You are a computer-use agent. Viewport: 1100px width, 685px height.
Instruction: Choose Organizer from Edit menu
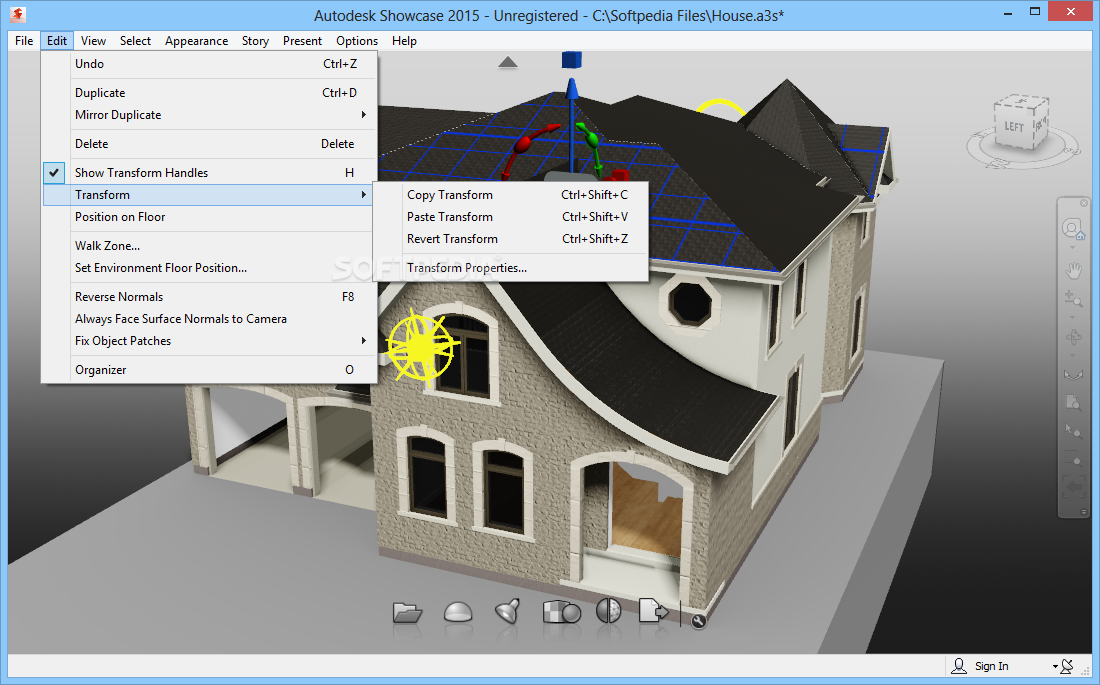[x=210, y=370]
